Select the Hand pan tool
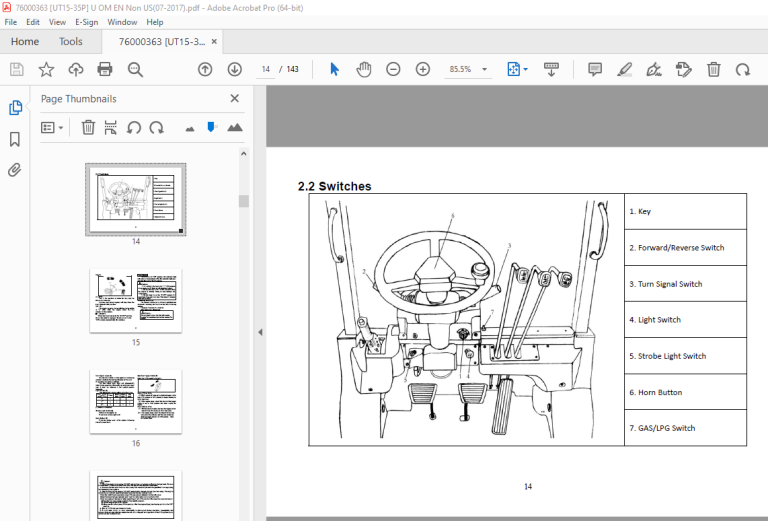Image resolution: width=768 pixels, height=521 pixels. [x=364, y=70]
